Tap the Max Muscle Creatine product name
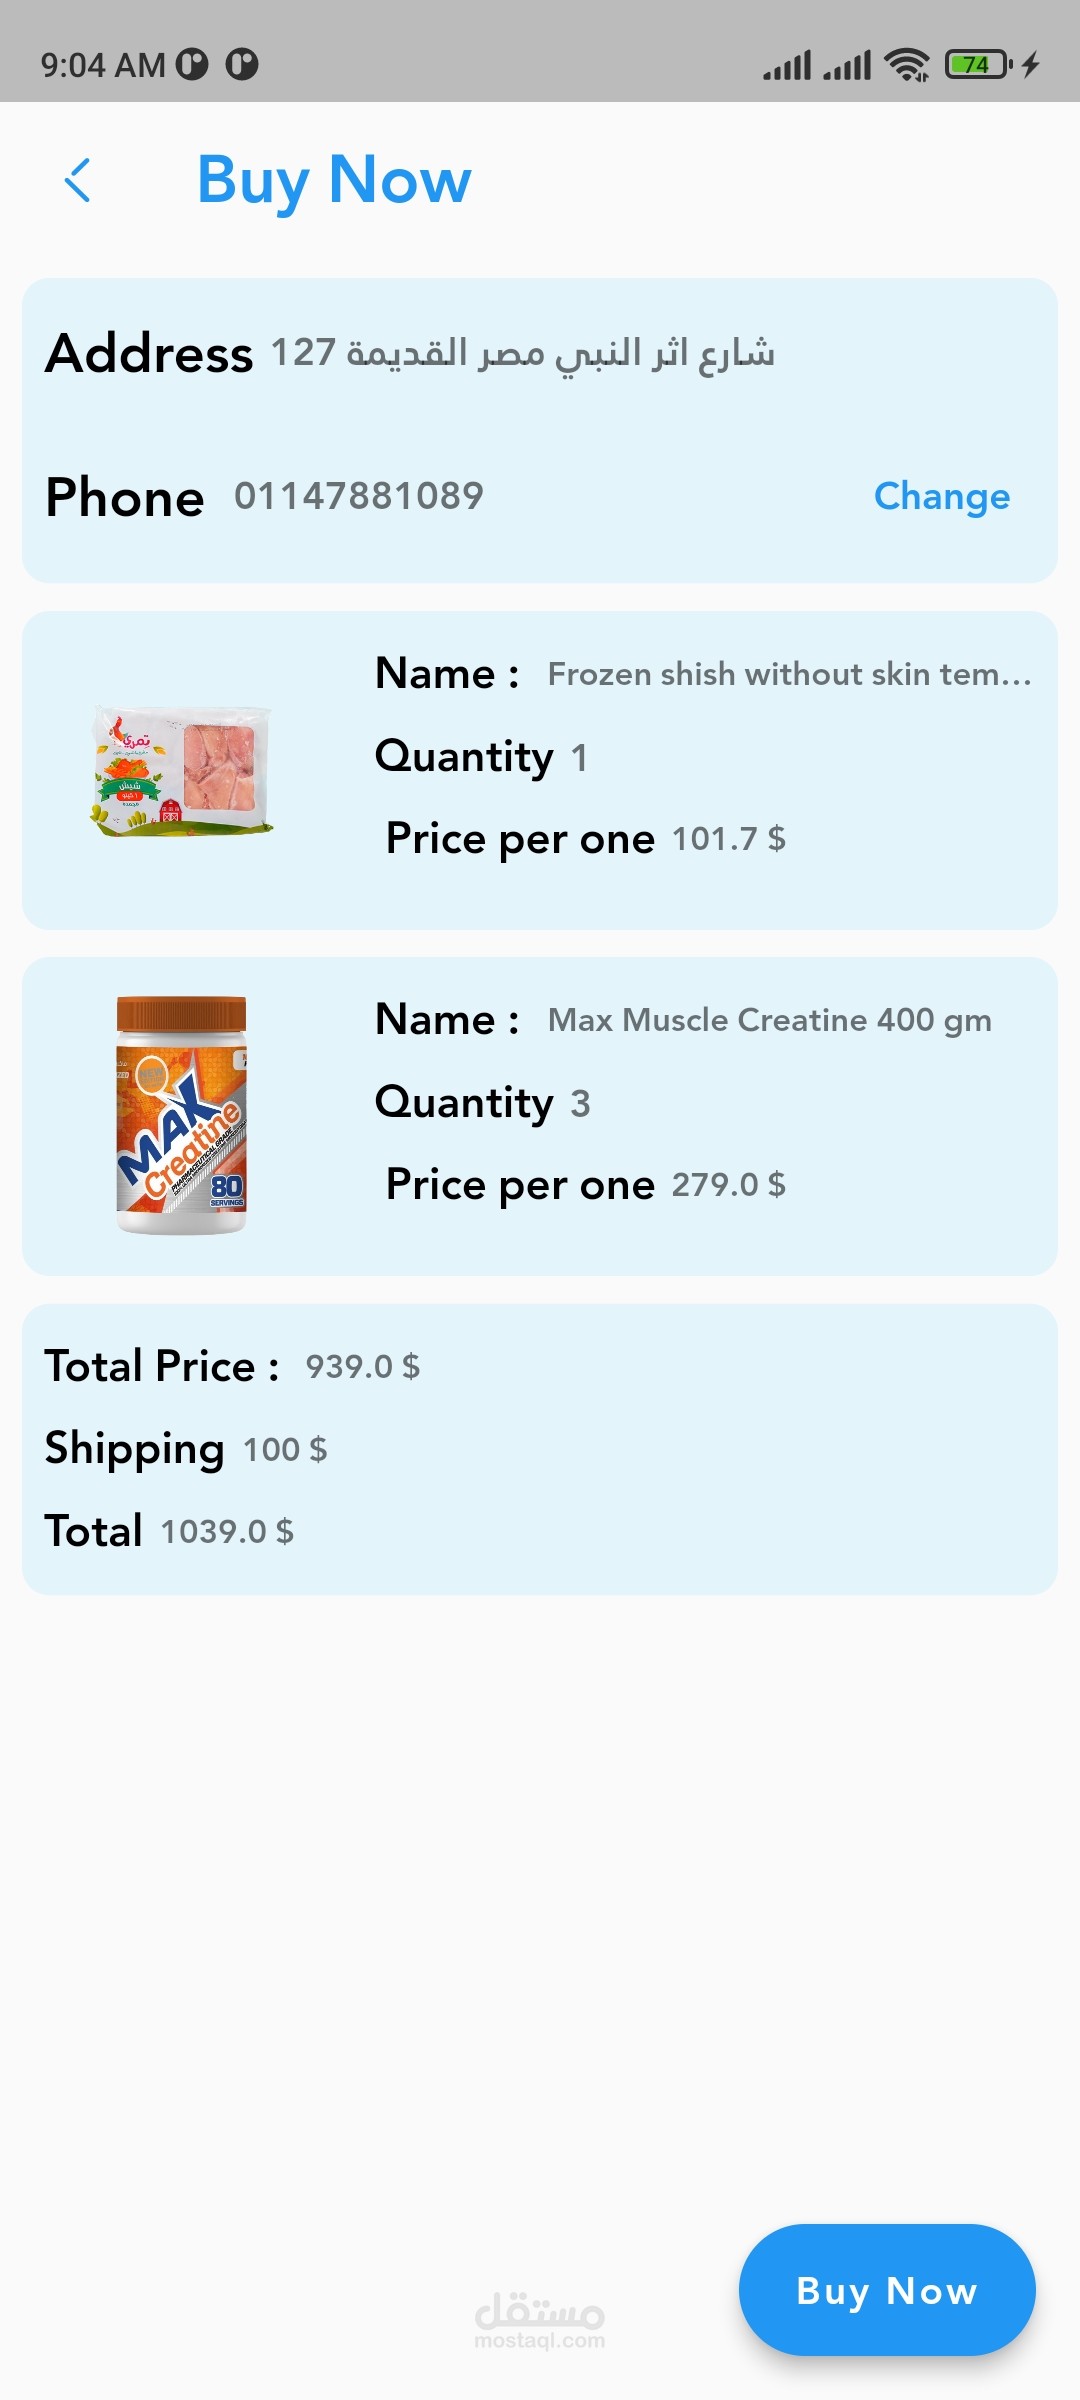 point(769,1020)
